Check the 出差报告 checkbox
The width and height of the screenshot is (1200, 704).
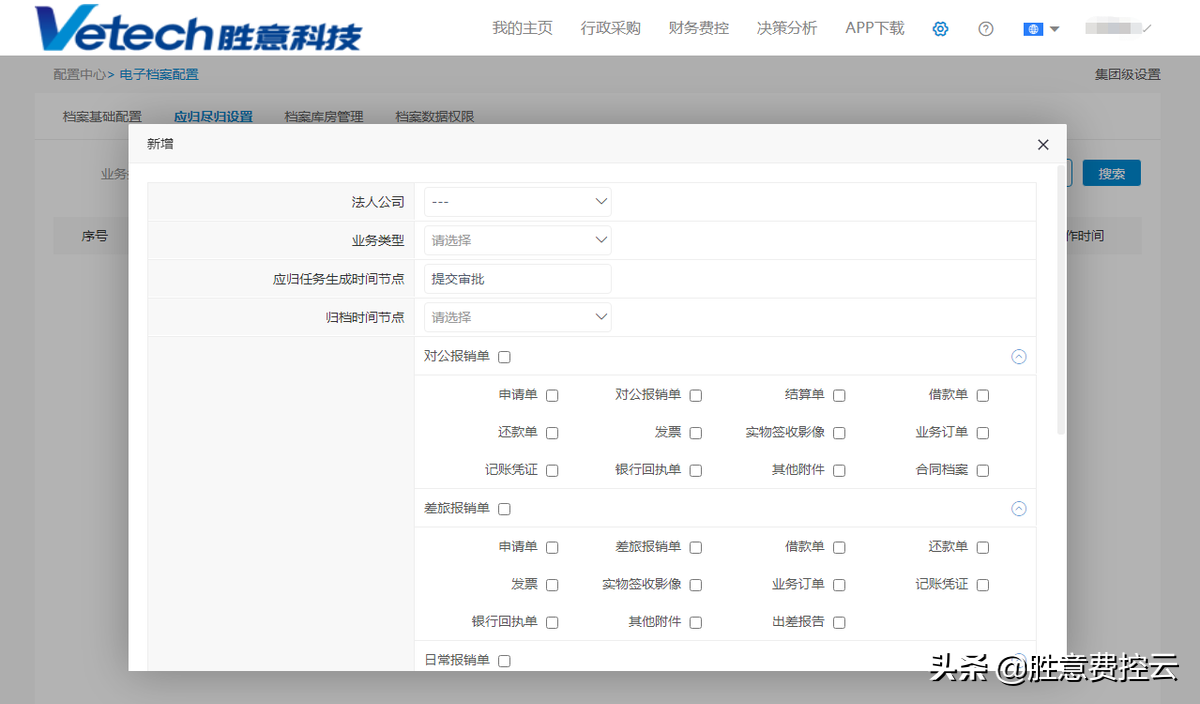pyautogui.click(x=839, y=622)
